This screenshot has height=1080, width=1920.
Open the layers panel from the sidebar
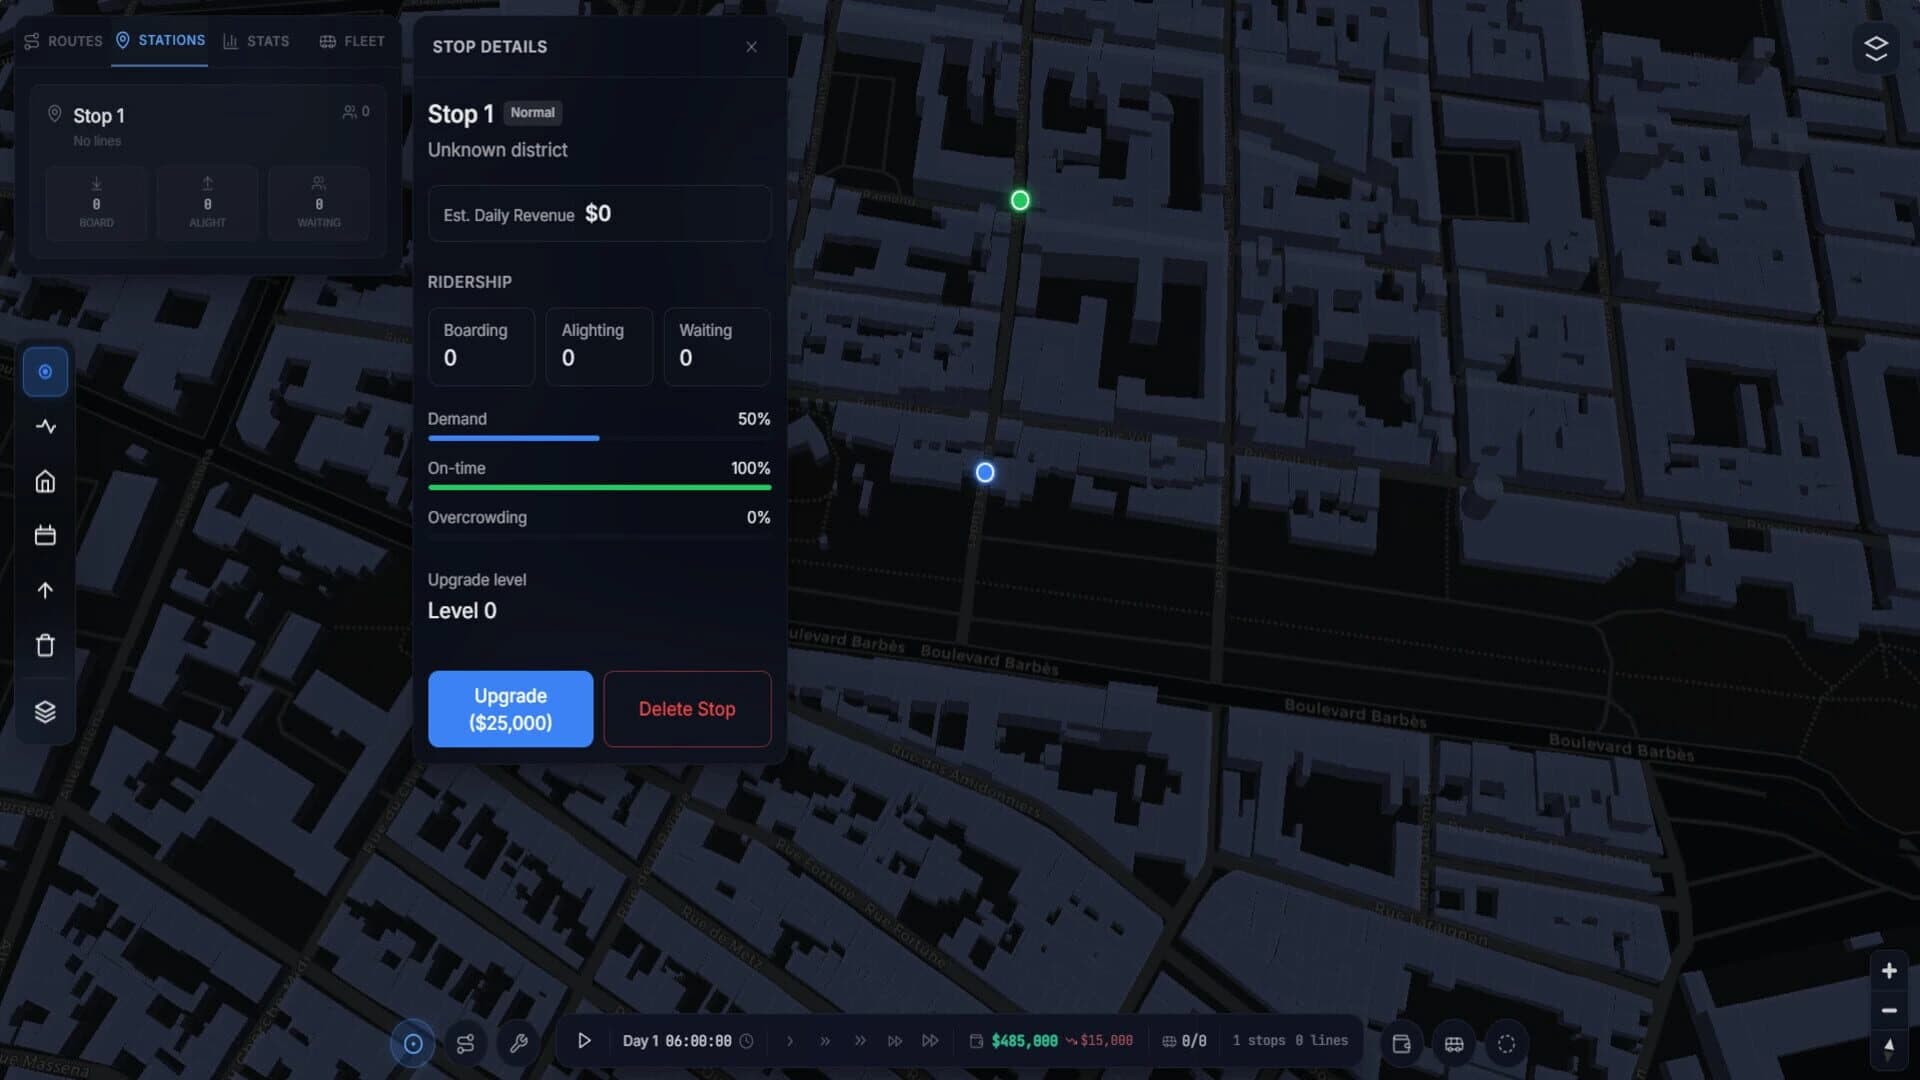coord(45,711)
